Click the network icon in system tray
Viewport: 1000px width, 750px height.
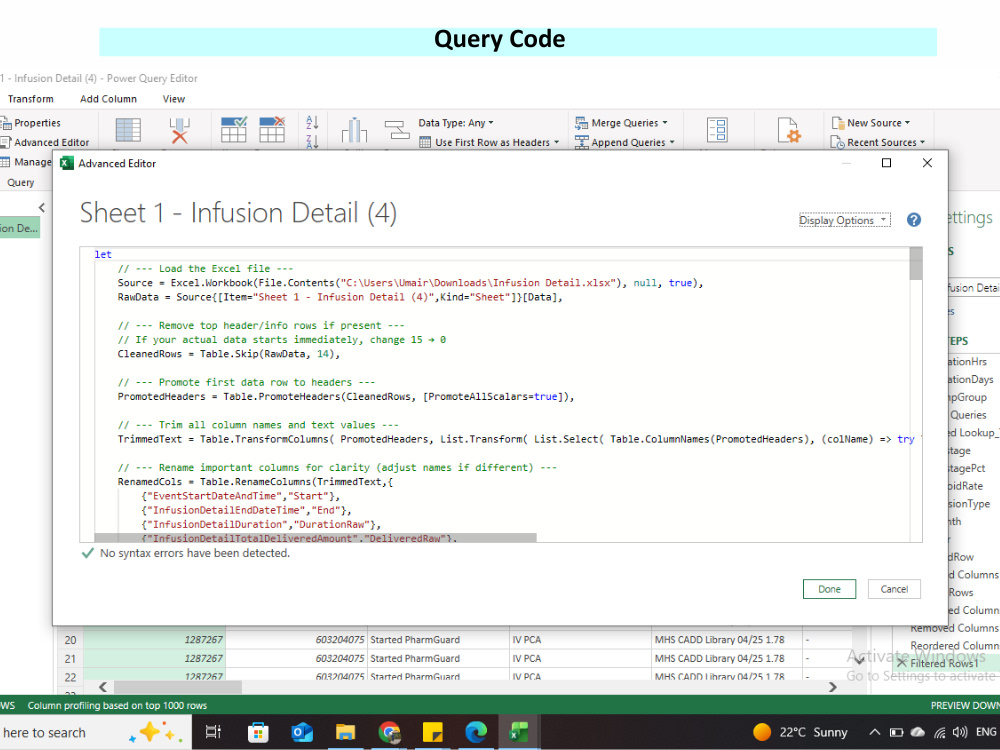[939, 732]
